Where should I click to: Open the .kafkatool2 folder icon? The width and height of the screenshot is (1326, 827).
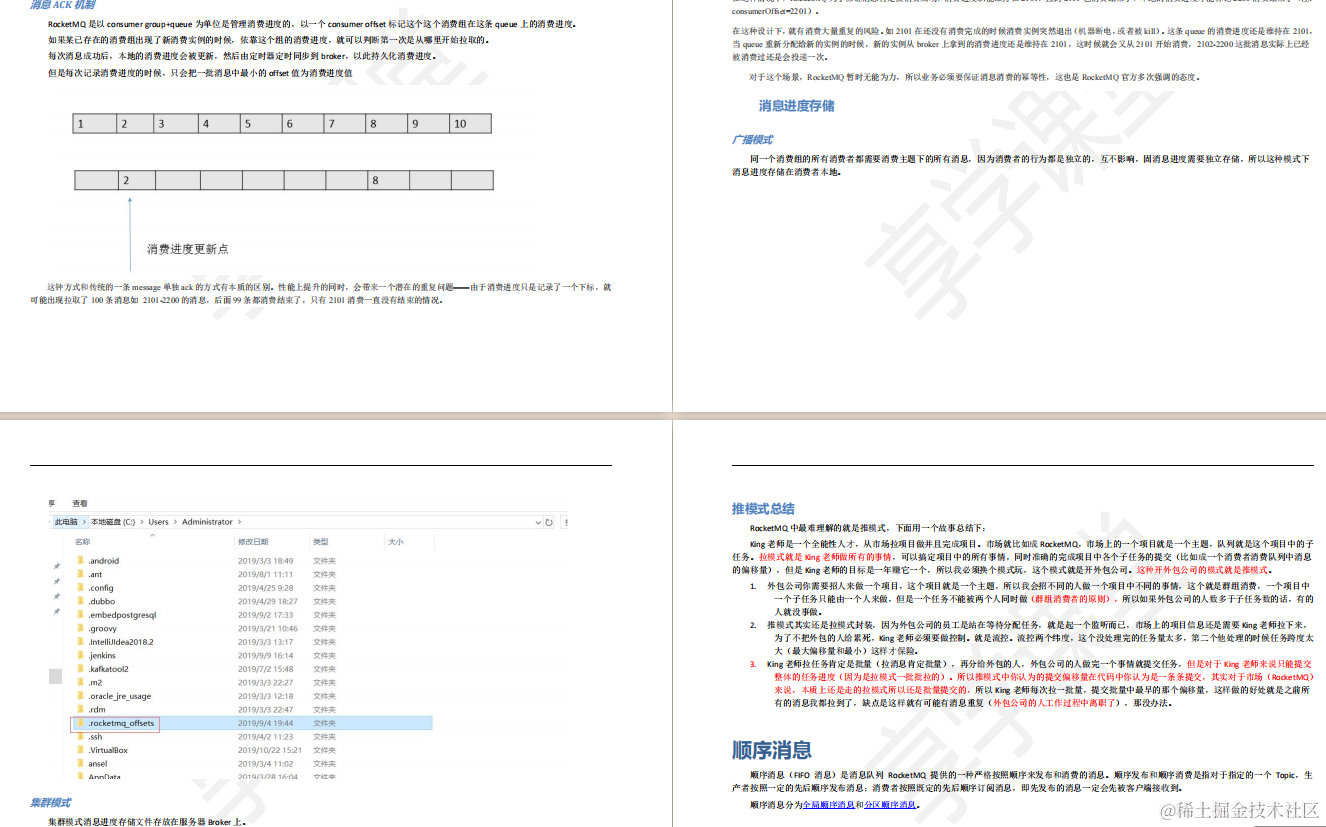pos(78,669)
